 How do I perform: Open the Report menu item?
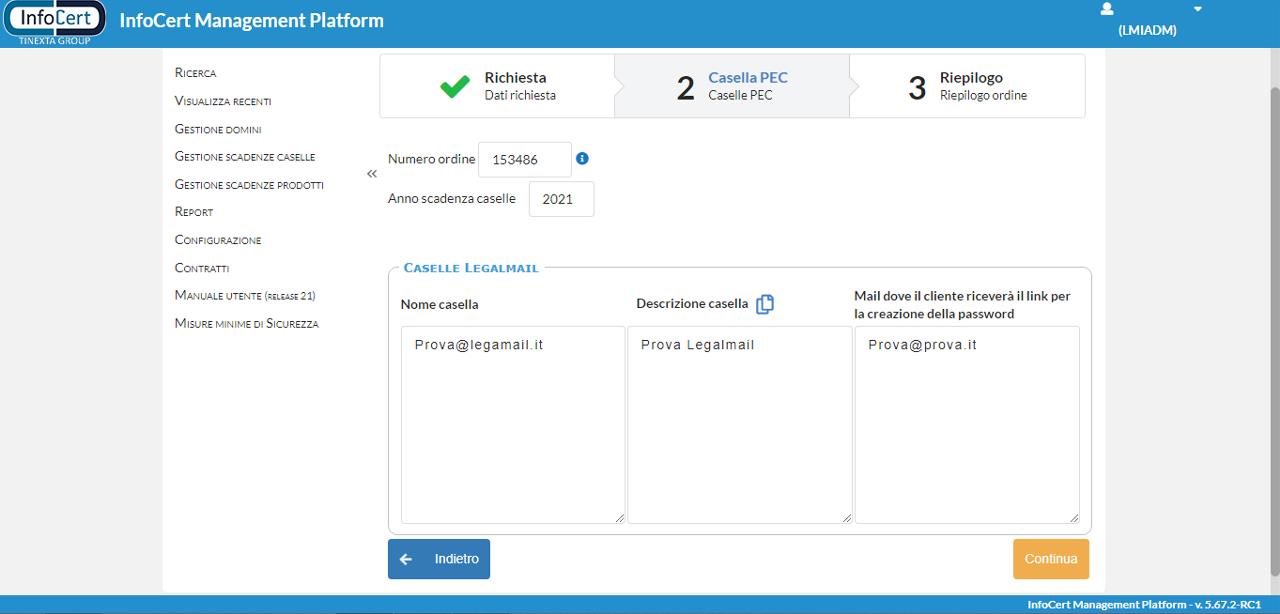click(193, 212)
